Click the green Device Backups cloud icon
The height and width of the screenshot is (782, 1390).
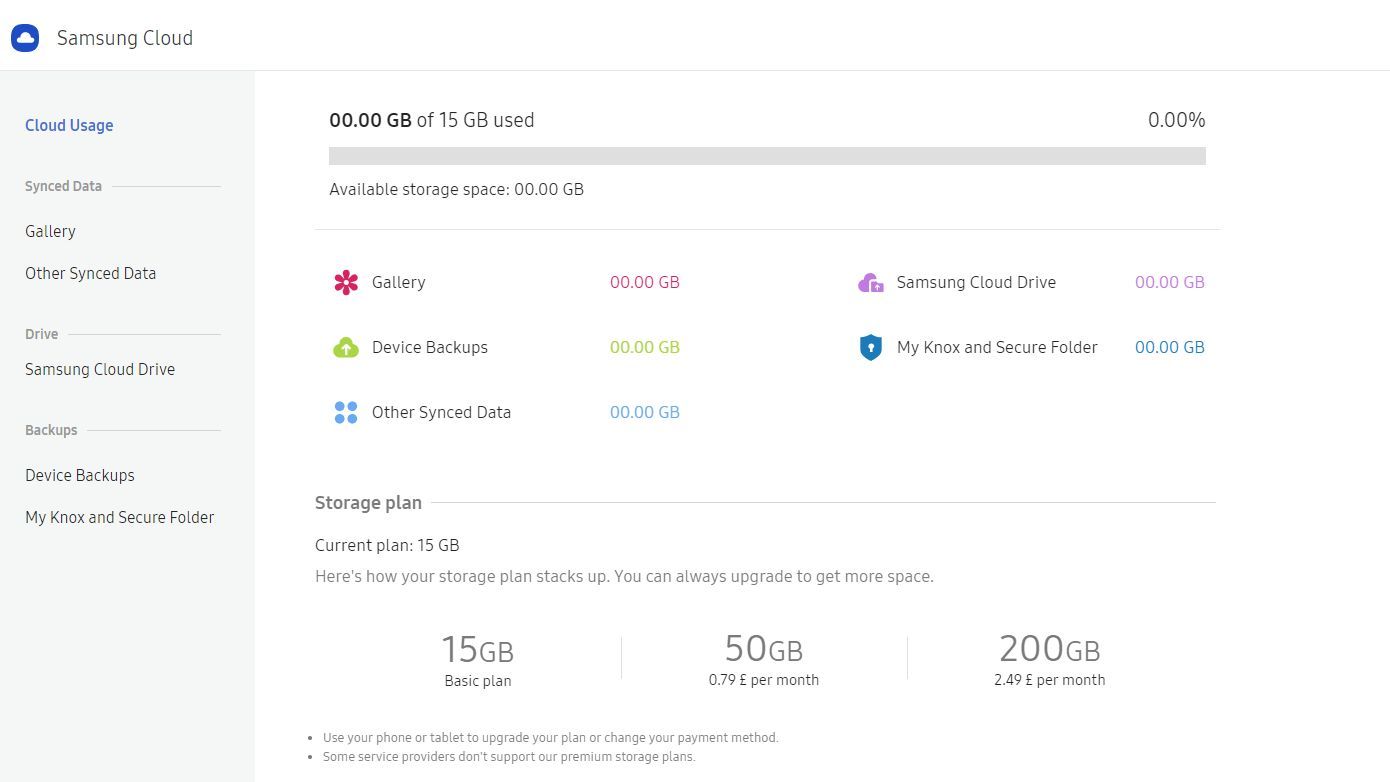(345, 347)
